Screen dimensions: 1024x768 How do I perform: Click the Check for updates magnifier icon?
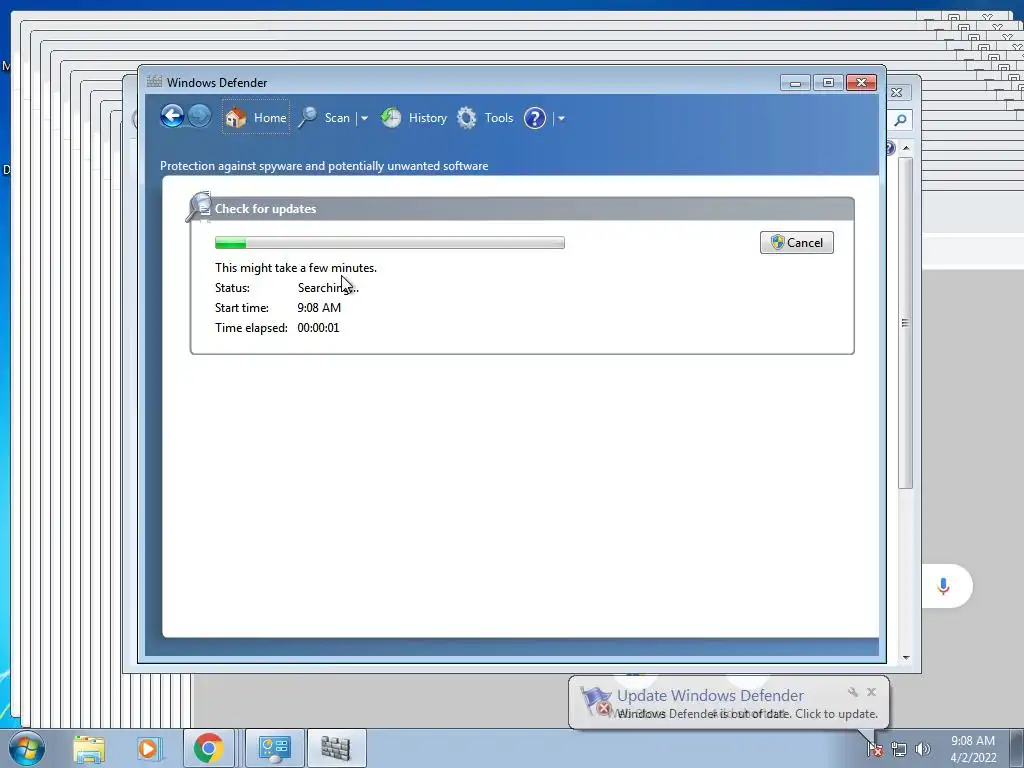tap(199, 206)
